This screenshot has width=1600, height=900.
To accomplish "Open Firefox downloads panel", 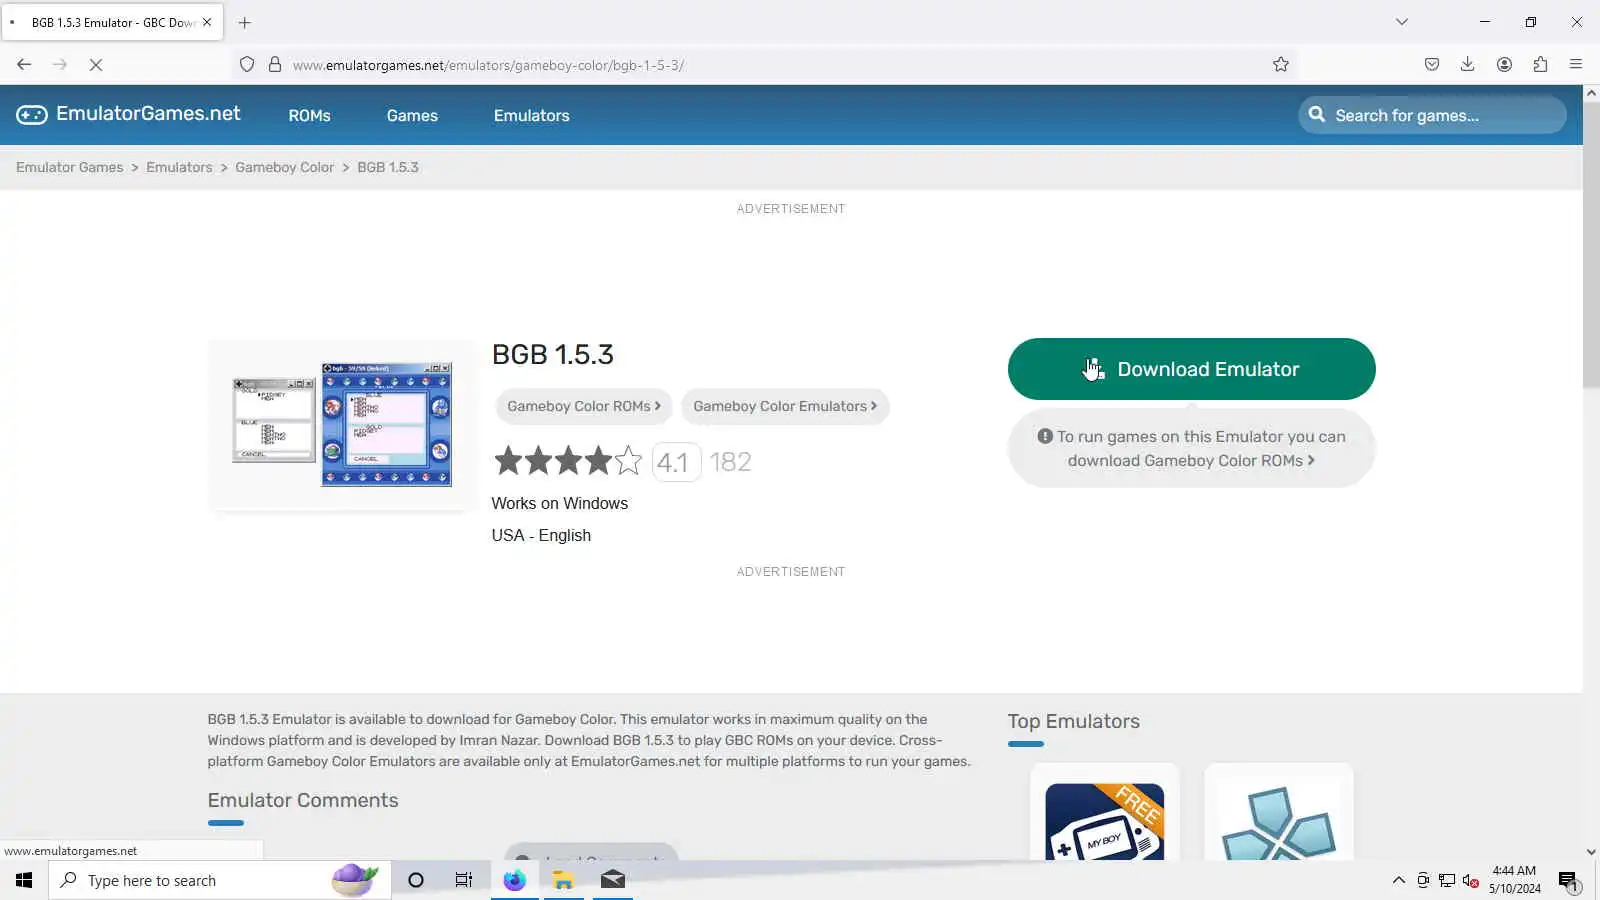I will pyautogui.click(x=1468, y=65).
